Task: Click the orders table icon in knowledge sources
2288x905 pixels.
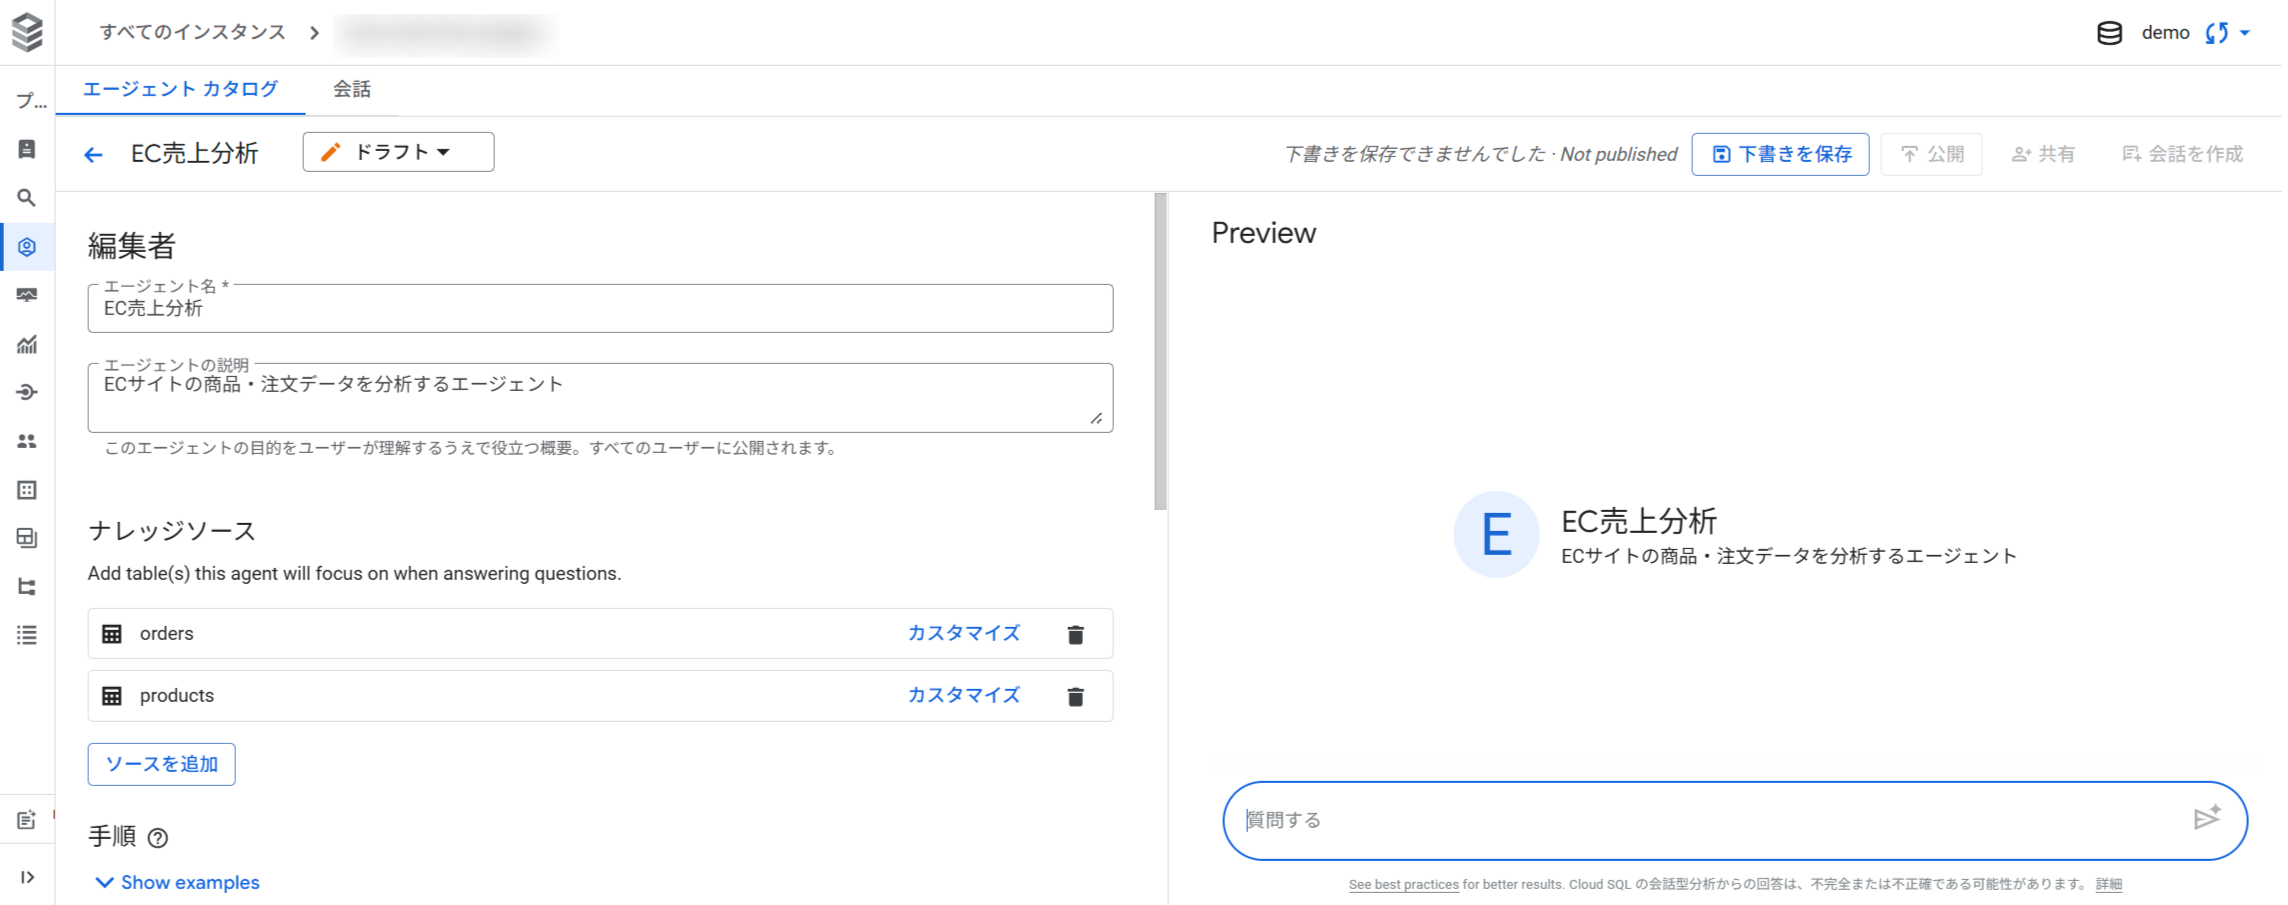Action: [113, 633]
